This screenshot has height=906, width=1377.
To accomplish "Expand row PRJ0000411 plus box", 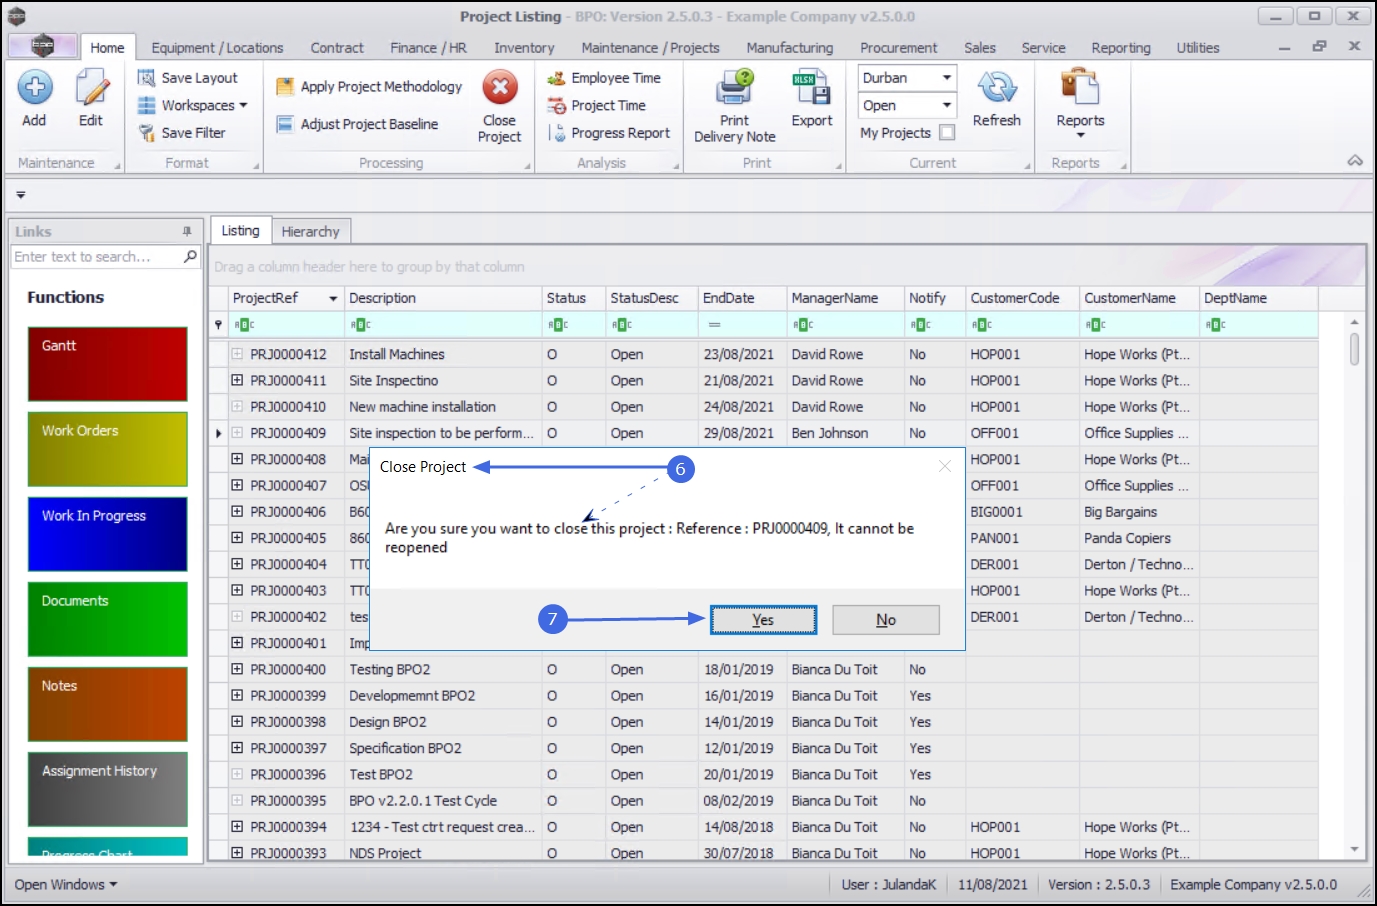I will 237,380.
